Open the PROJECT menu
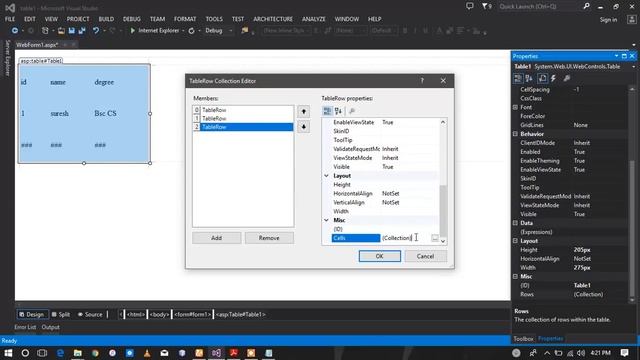The image size is (640, 360). click(78, 19)
